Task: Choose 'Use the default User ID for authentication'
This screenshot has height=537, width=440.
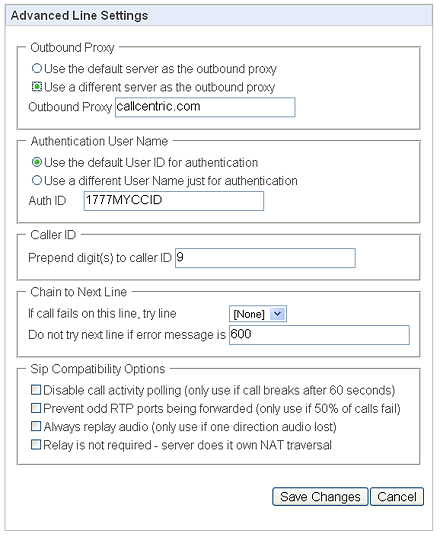Action: (x=37, y=162)
